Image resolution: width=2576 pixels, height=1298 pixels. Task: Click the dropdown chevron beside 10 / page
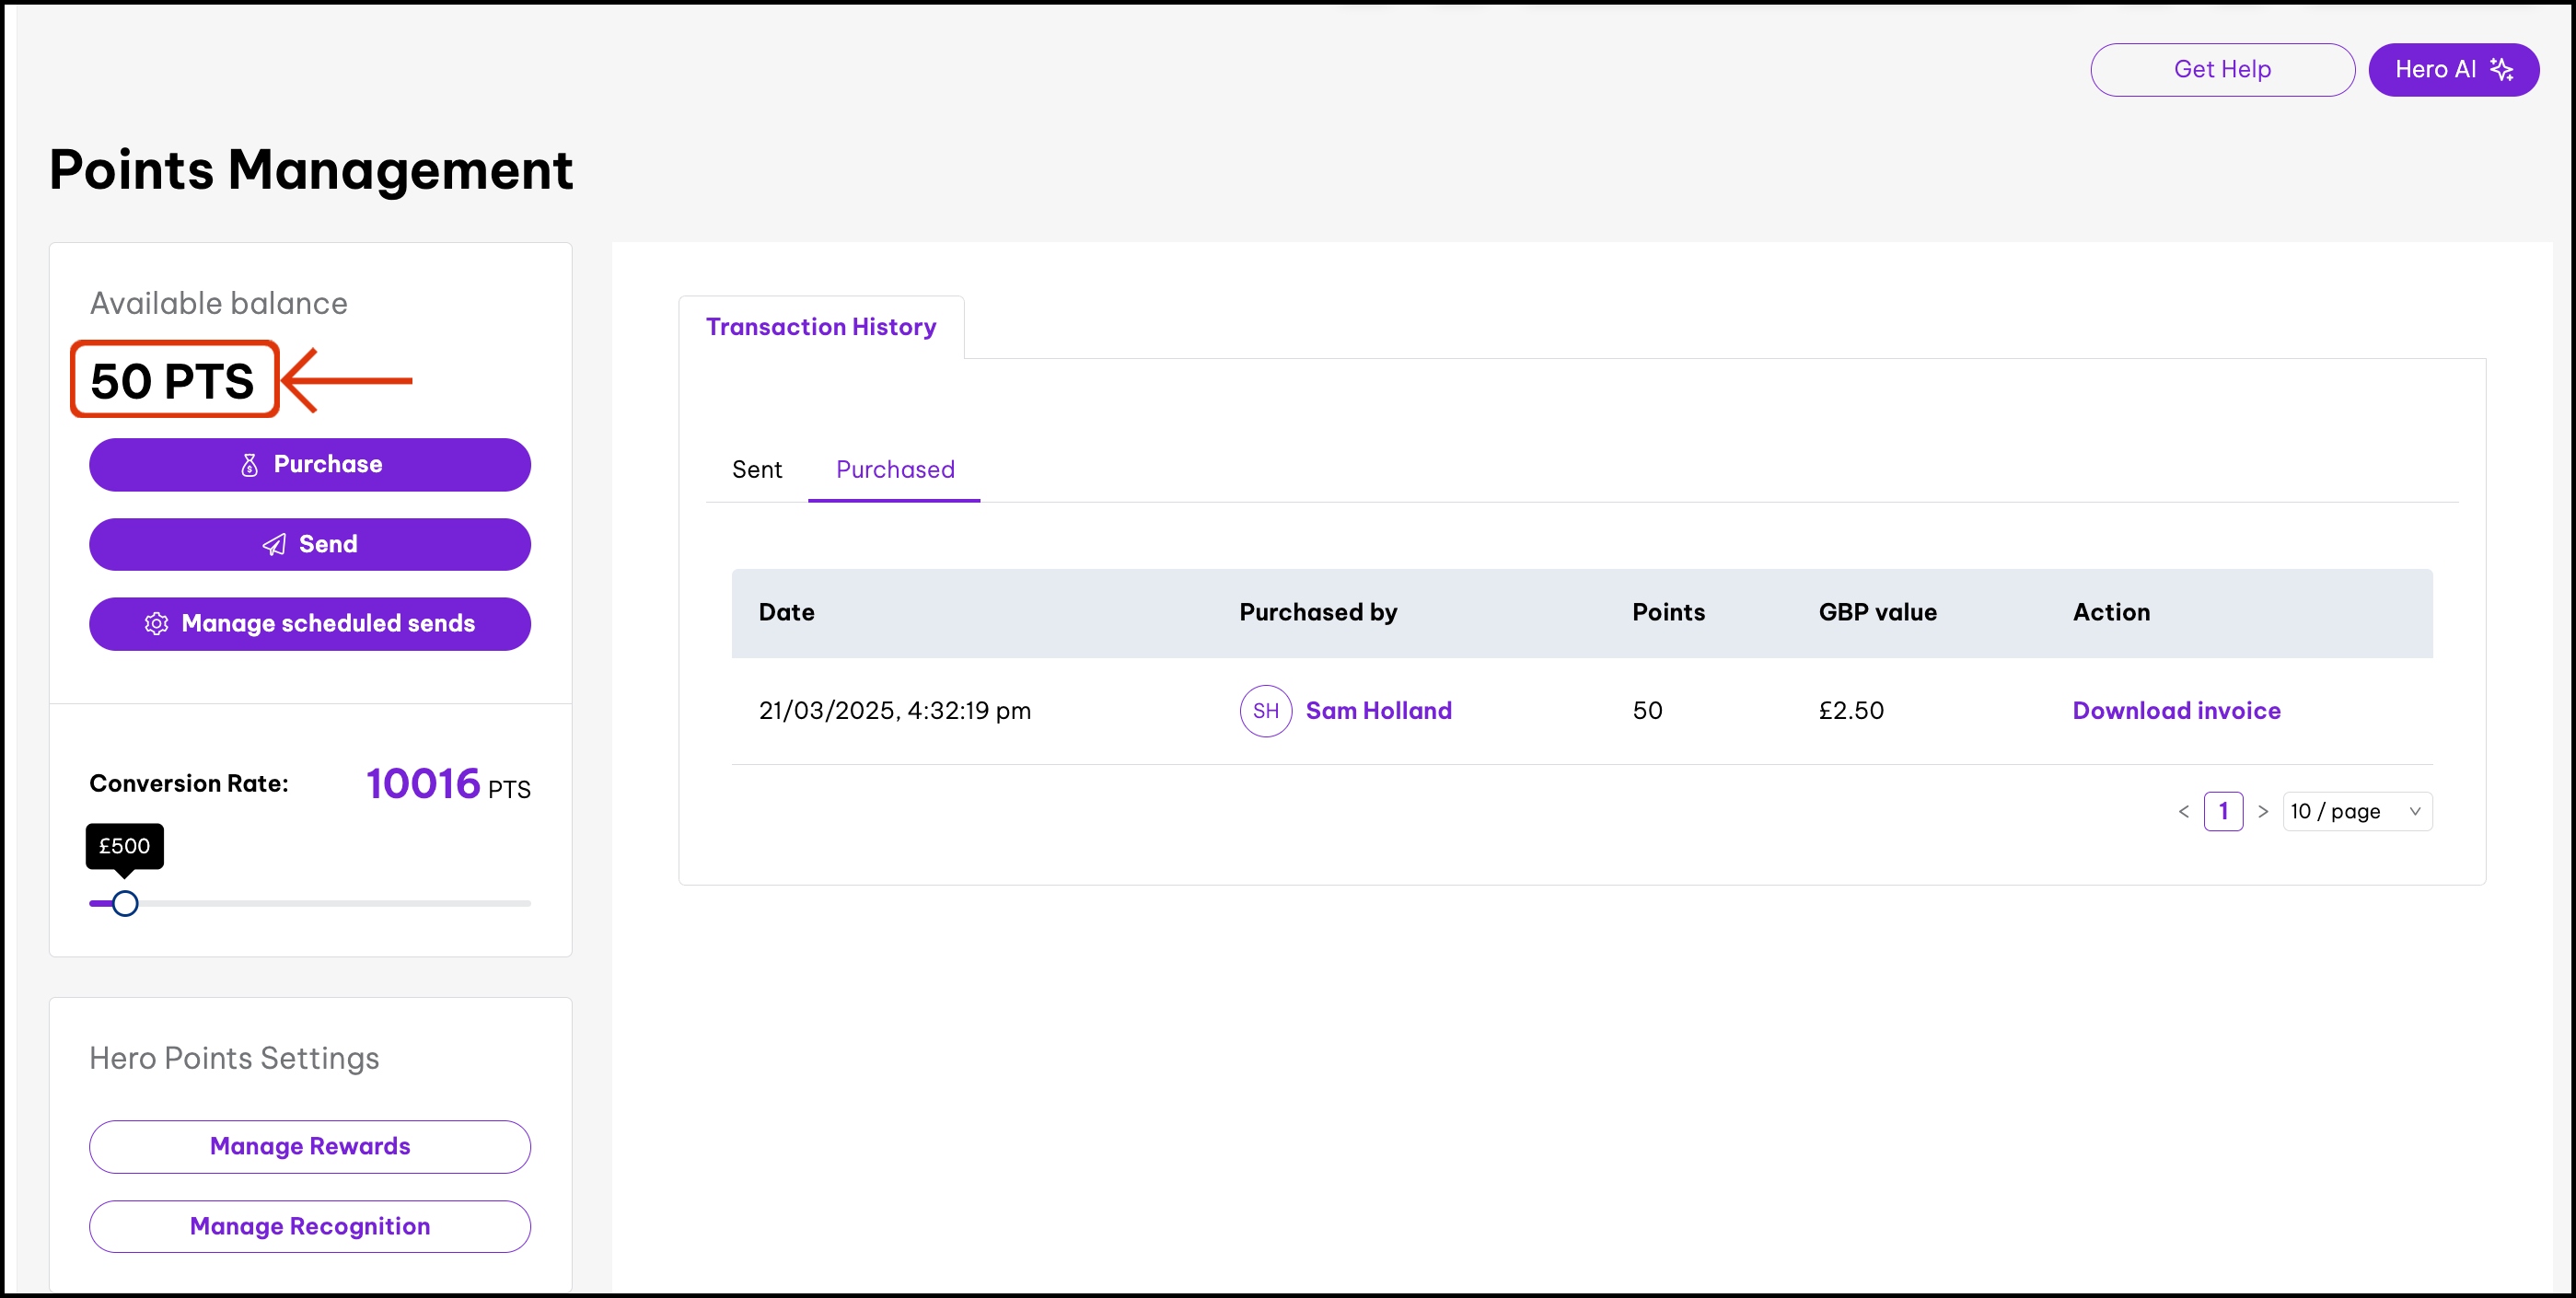(2415, 811)
